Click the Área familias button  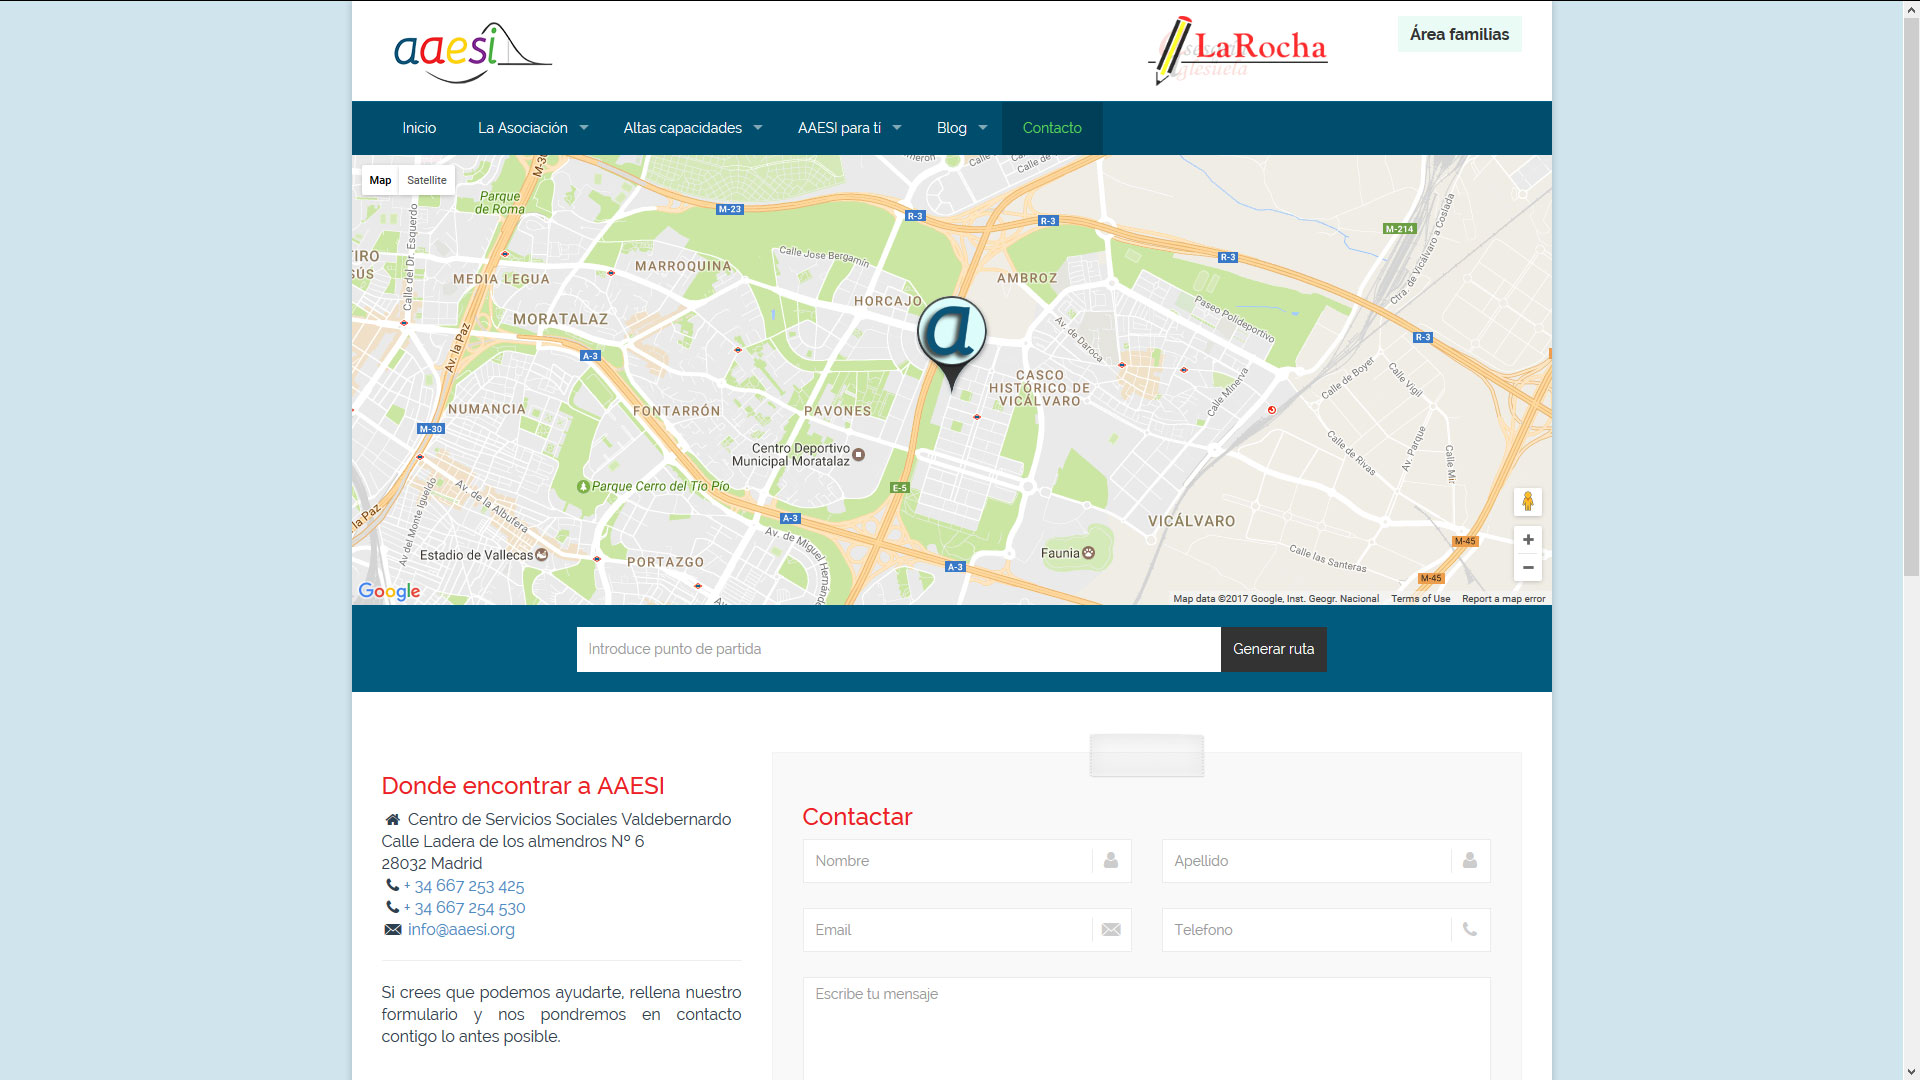(x=1459, y=34)
